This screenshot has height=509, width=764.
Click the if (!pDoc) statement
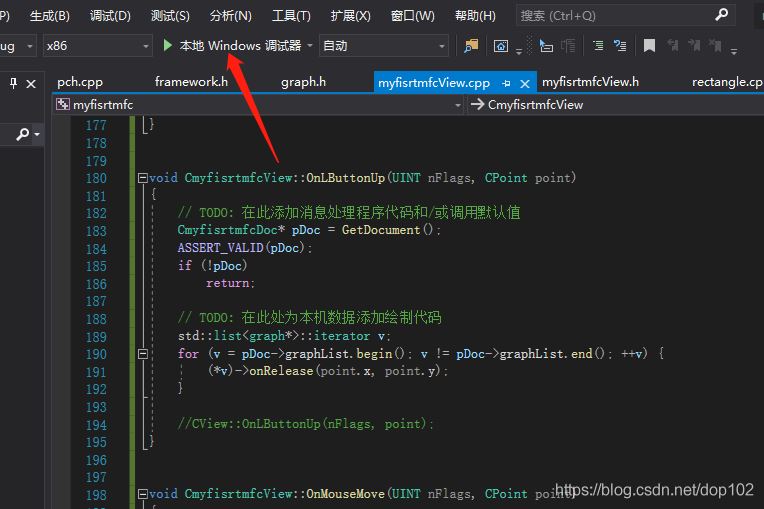tap(212, 265)
